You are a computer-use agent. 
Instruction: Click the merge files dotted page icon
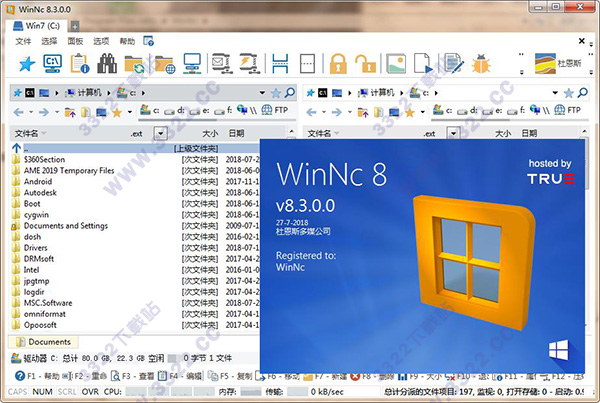click(x=307, y=64)
